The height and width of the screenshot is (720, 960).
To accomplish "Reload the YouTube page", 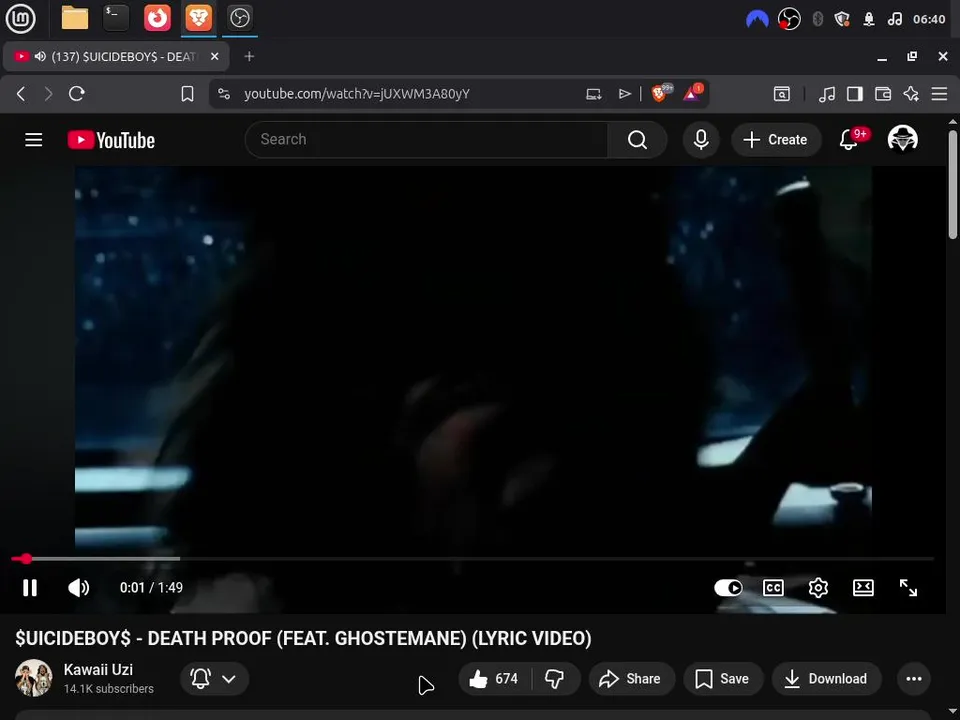I will (77, 94).
